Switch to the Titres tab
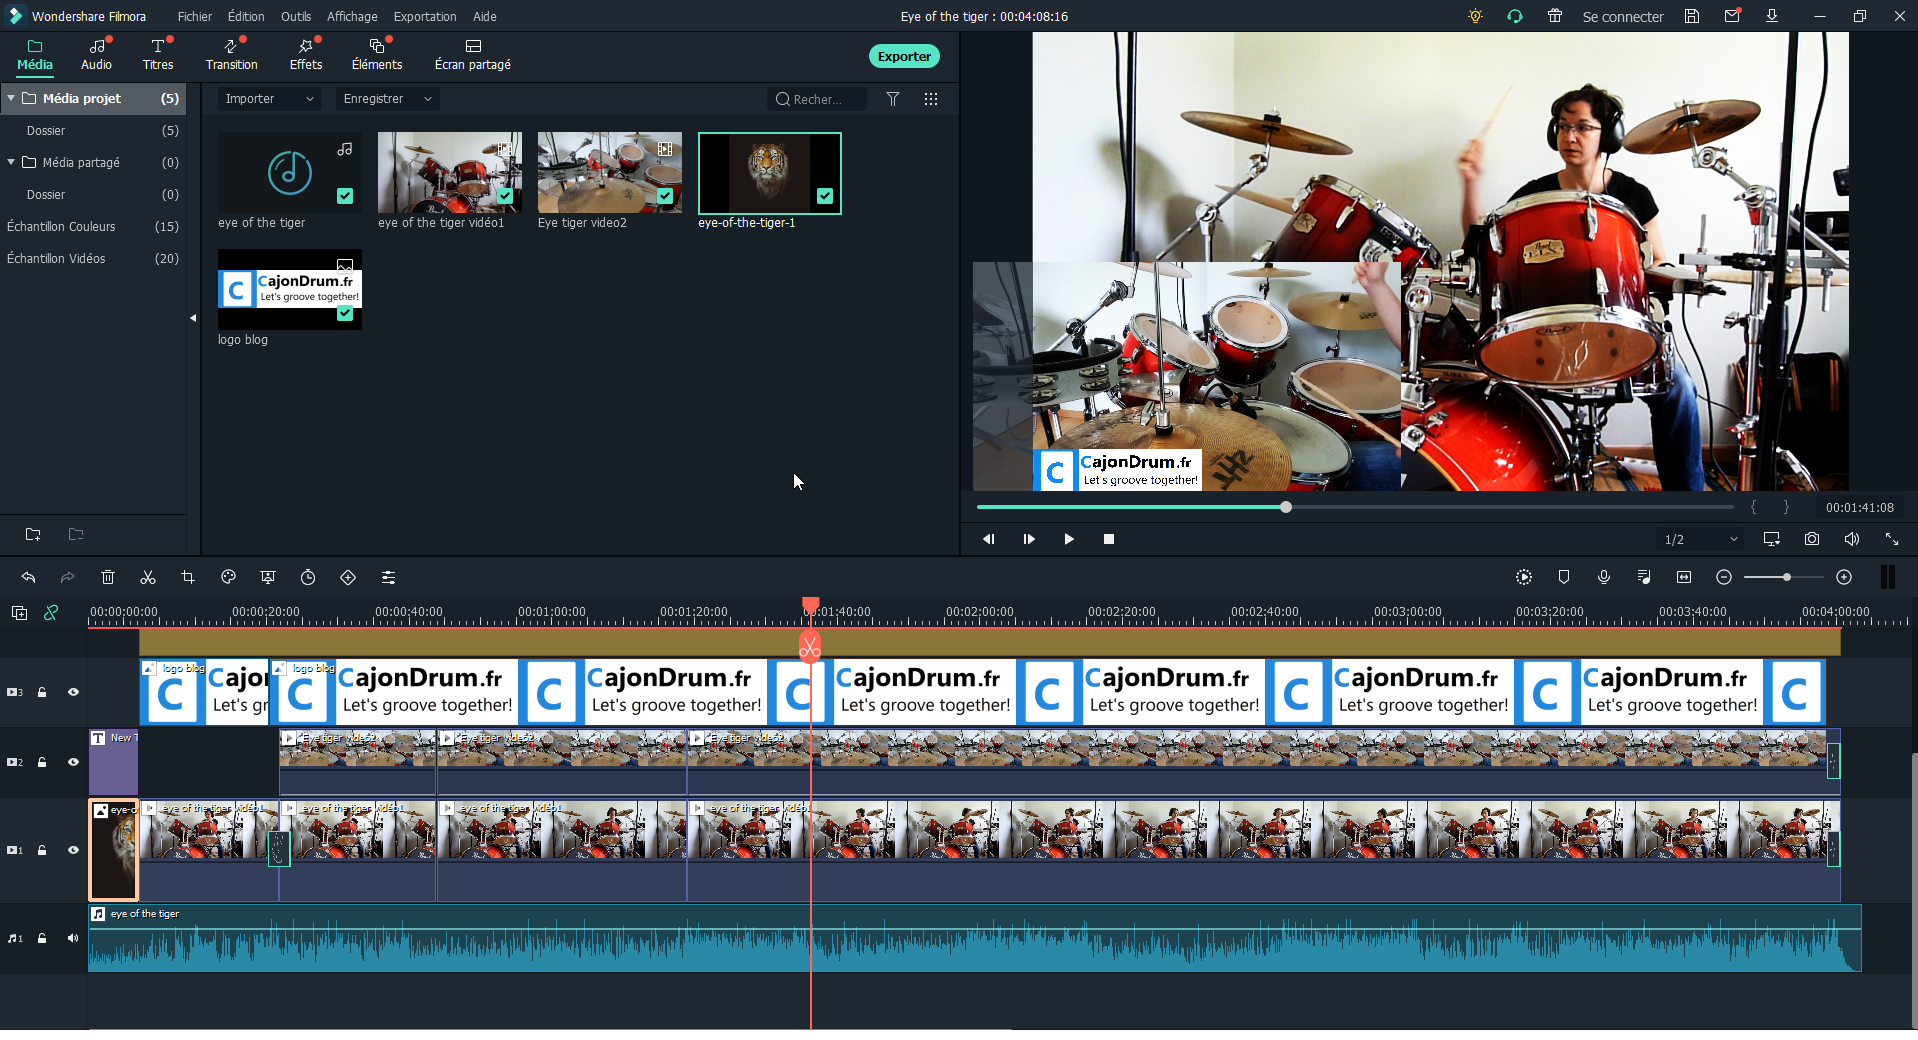Screen dimensions: 1918x1040 point(158,56)
